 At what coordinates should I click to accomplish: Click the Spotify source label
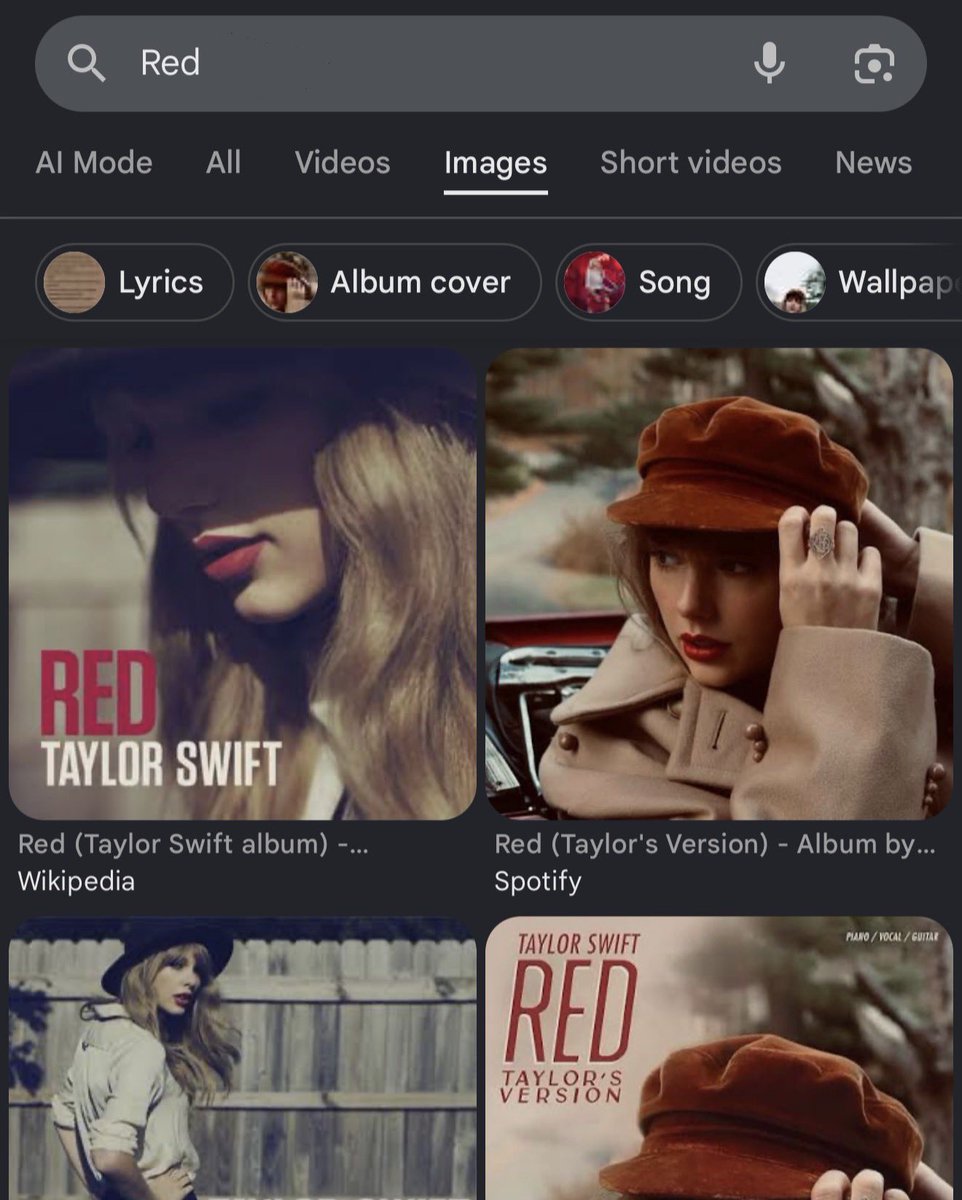click(x=537, y=881)
